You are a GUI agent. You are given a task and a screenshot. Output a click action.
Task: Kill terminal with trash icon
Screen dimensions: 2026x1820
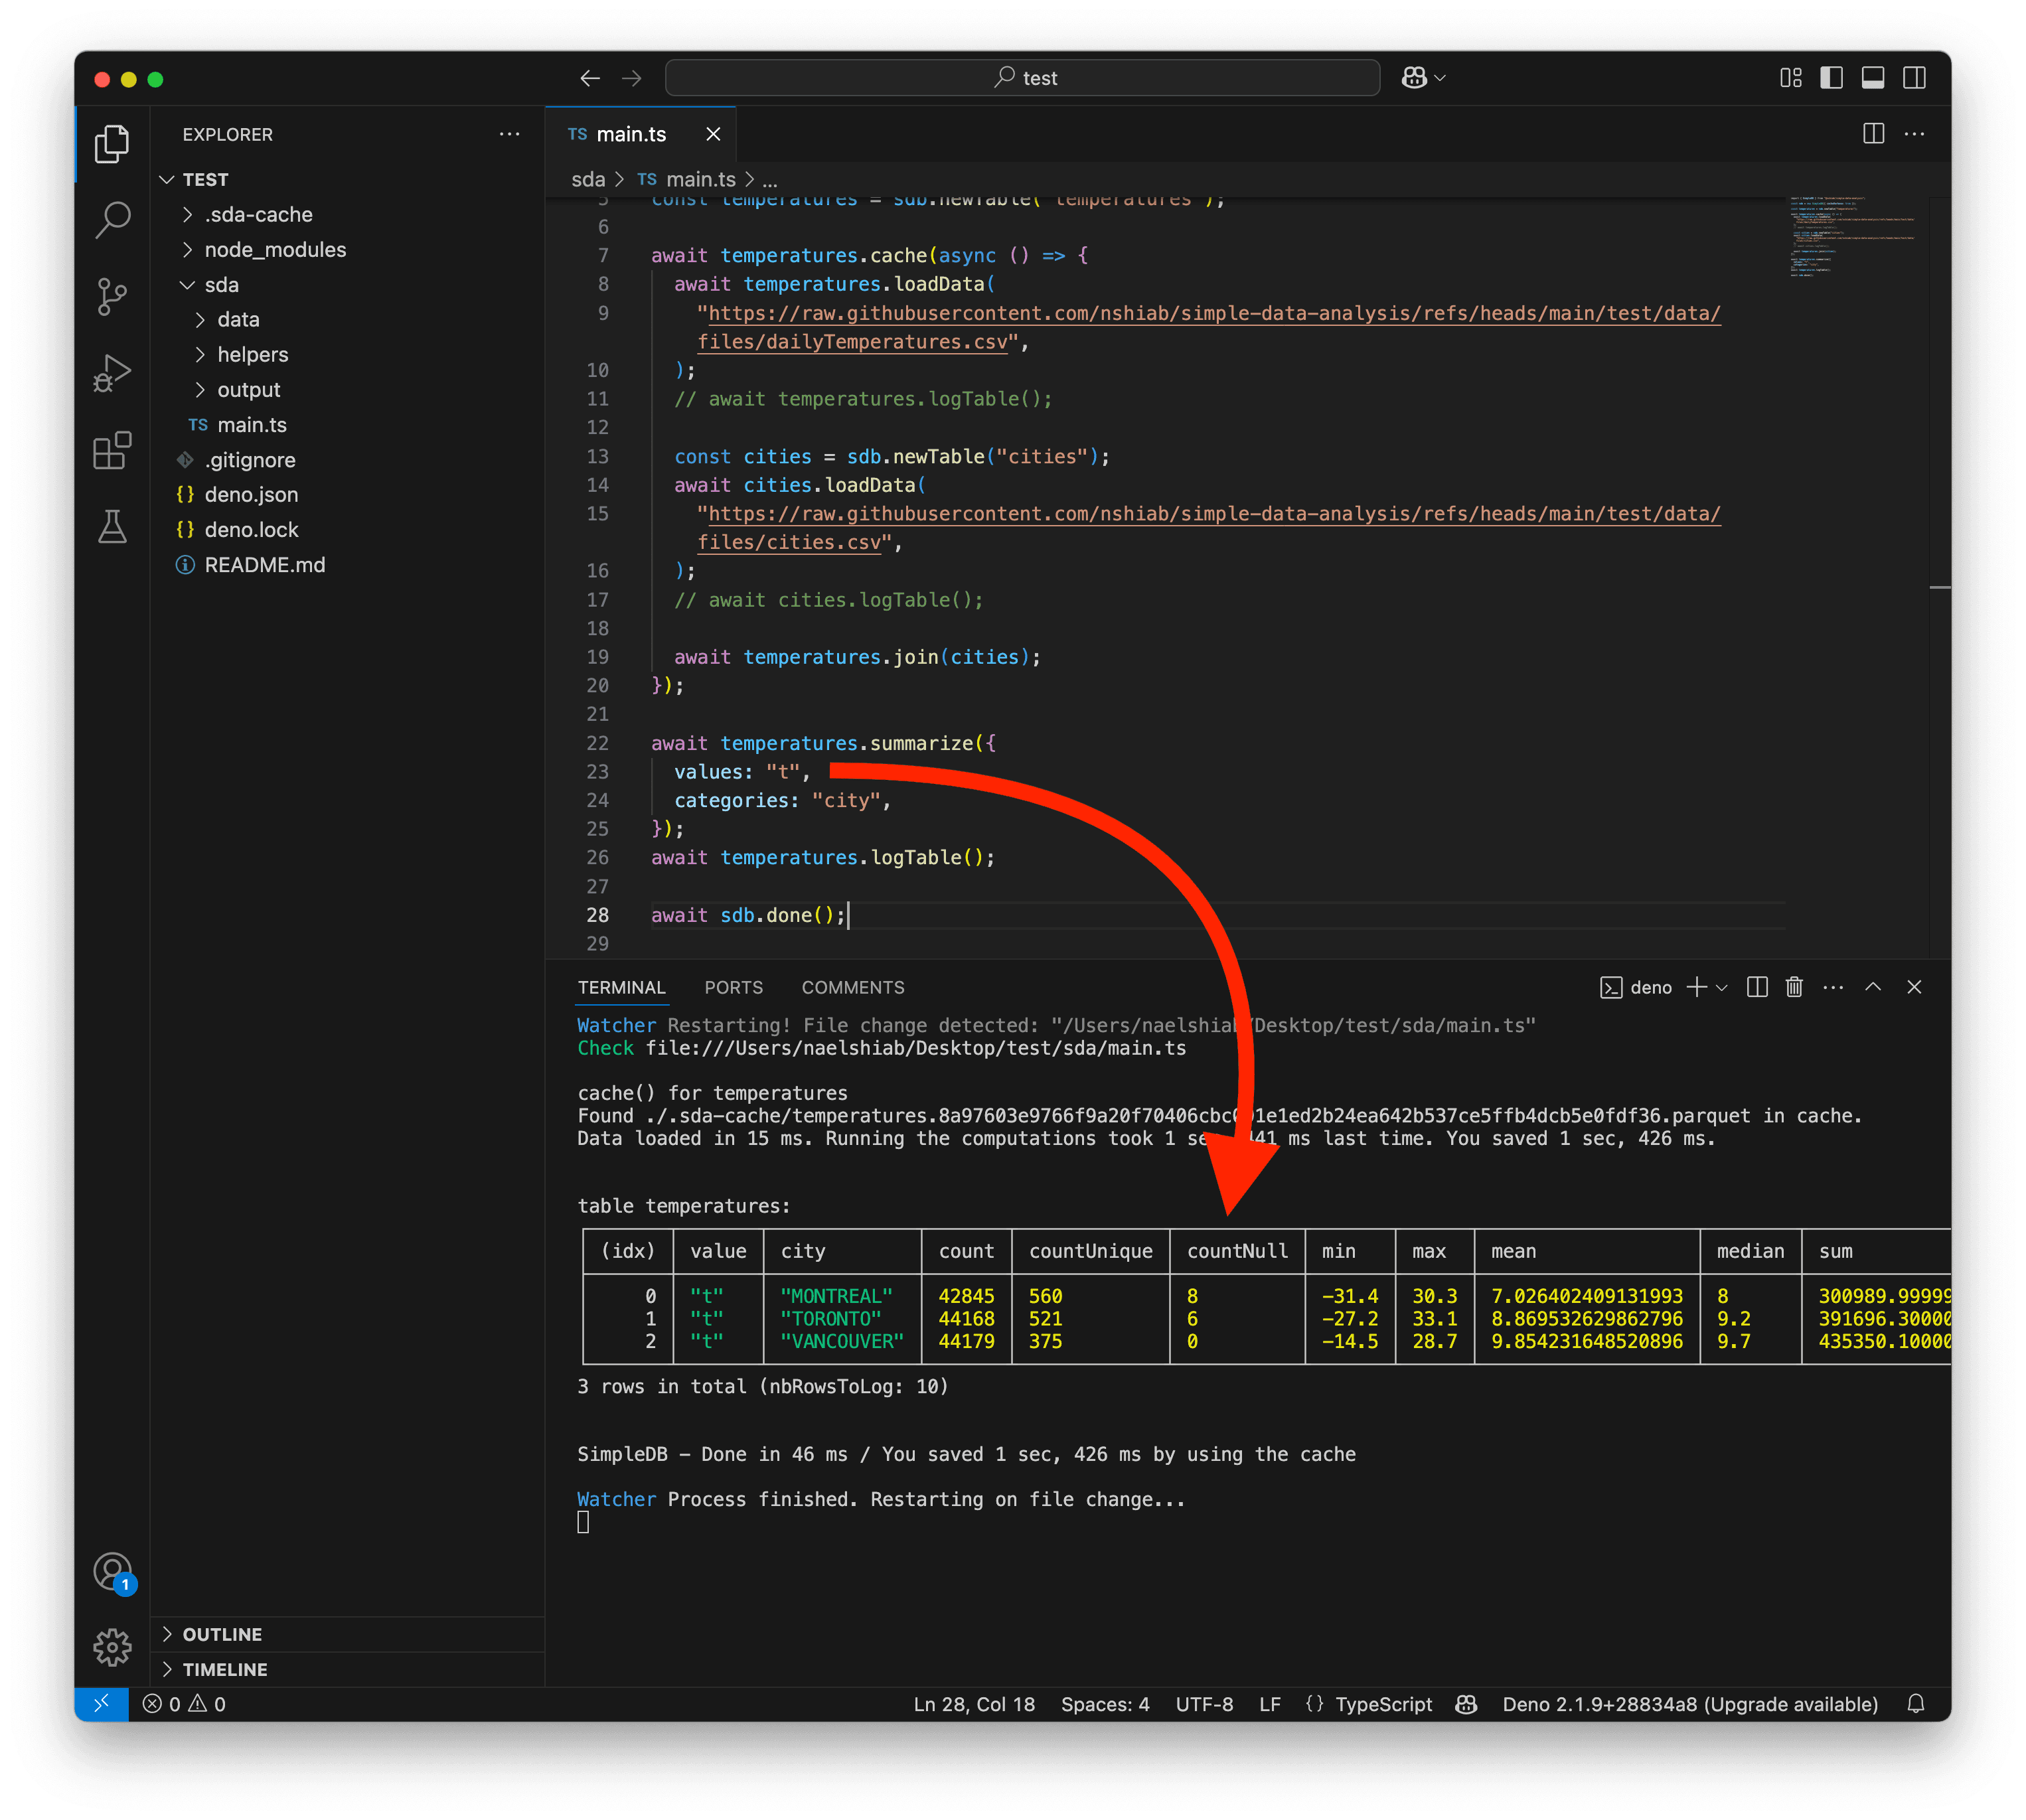tap(1795, 988)
